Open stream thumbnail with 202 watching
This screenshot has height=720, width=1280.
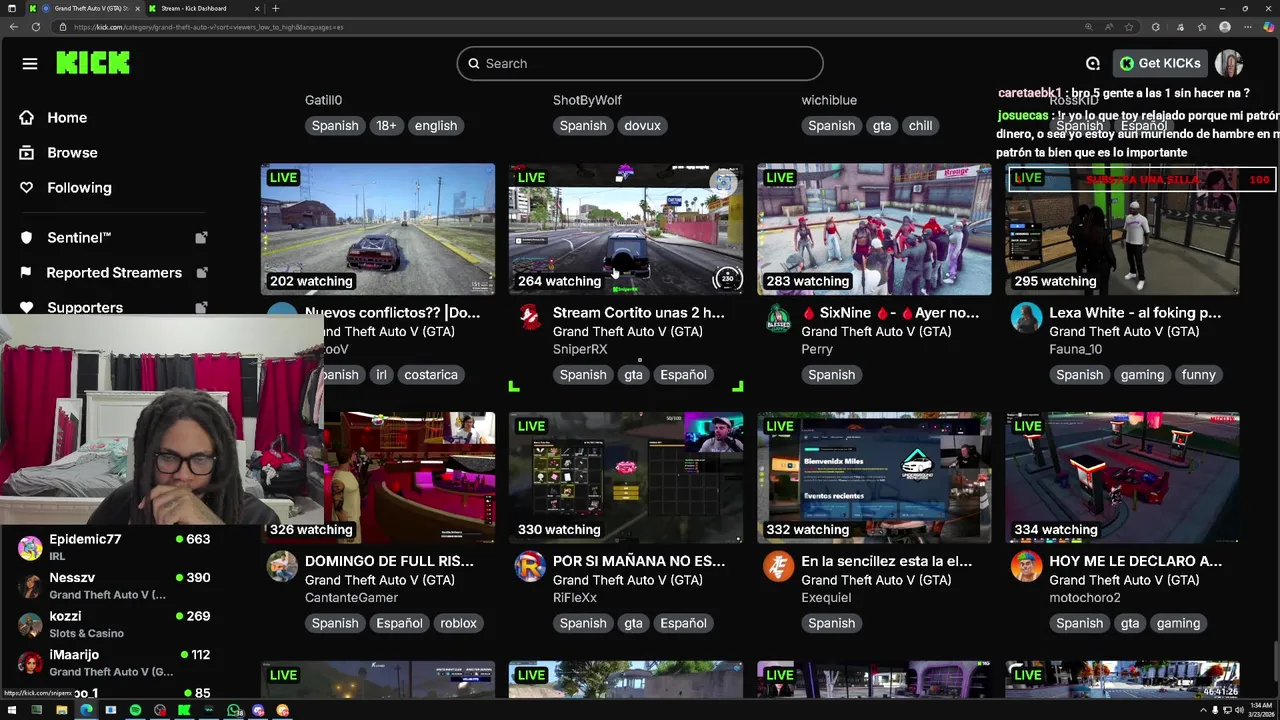pyautogui.click(x=378, y=229)
